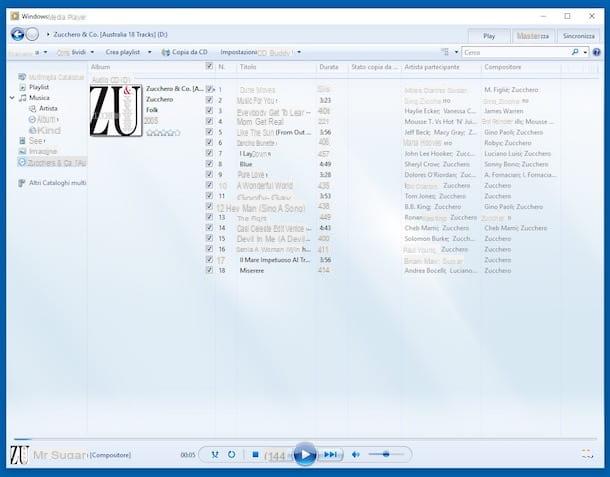Click the Folk genre label
The image size is (610, 477).
(x=152, y=110)
